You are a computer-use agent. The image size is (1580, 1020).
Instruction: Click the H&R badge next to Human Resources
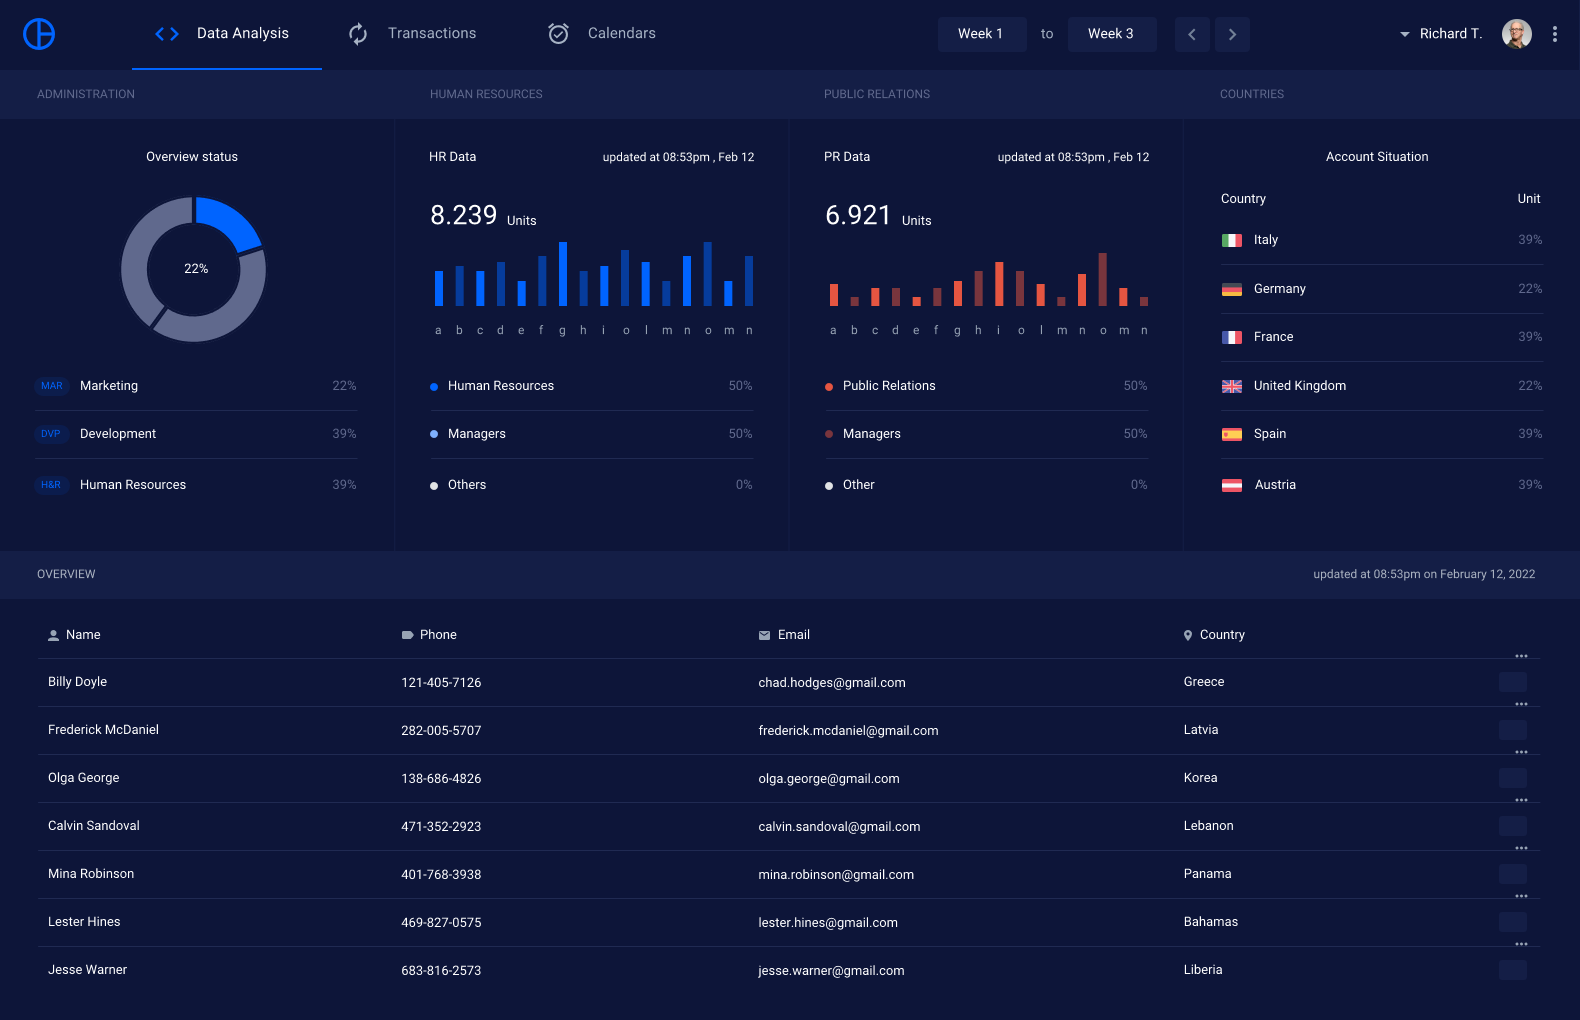pos(51,485)
